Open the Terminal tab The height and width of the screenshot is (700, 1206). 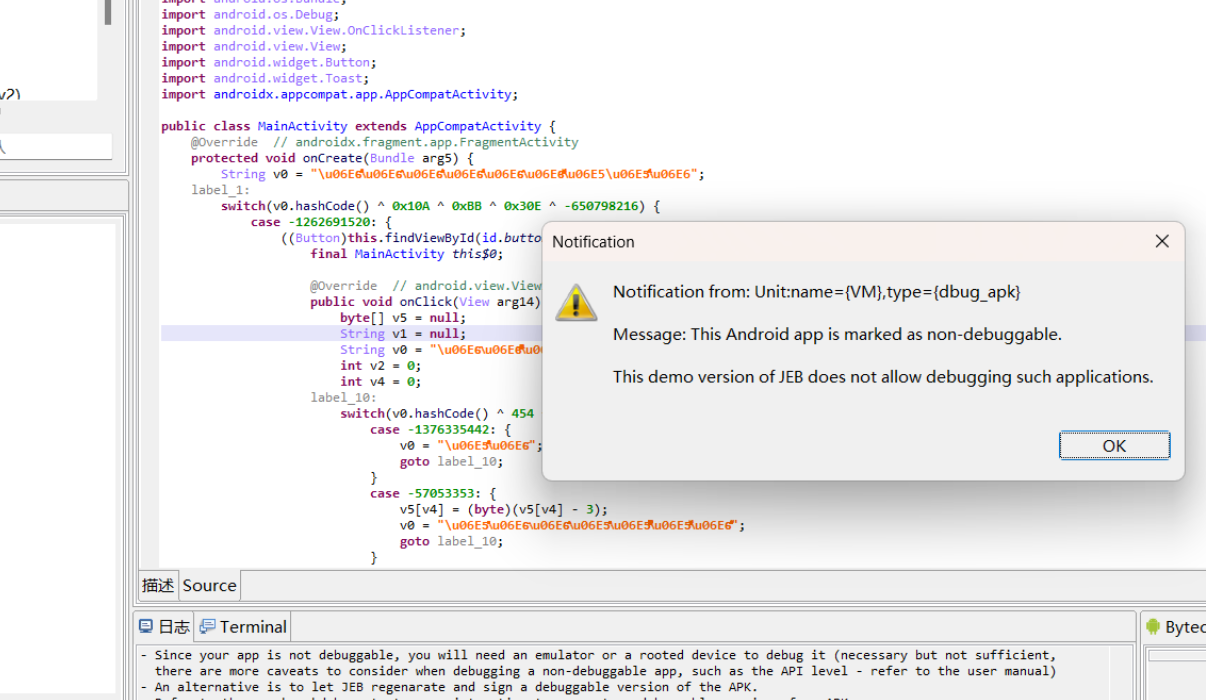pos(244,627)
